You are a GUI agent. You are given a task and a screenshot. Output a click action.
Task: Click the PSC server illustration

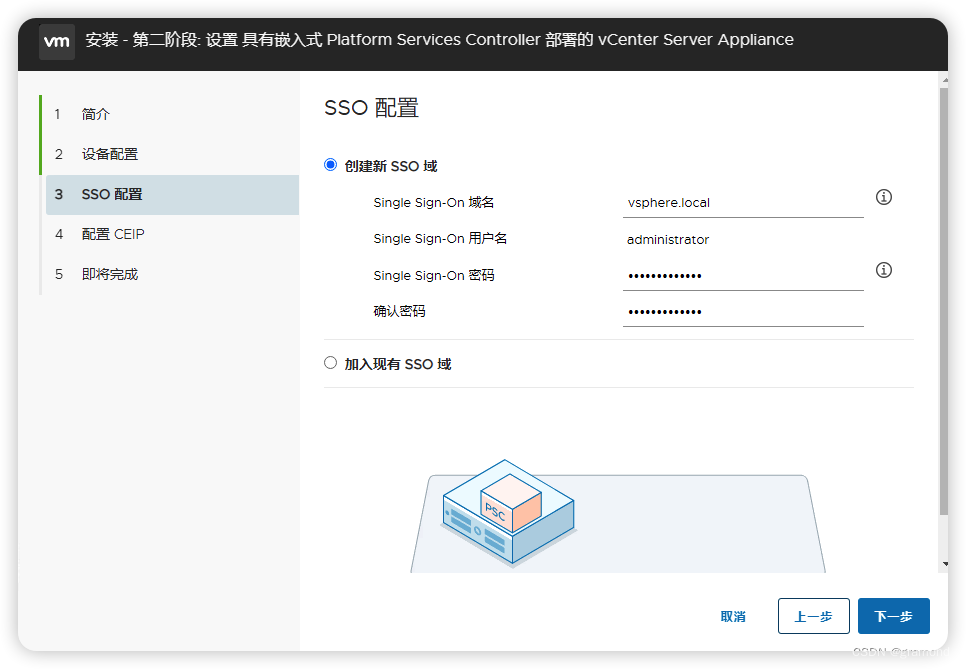click(509, 513)
